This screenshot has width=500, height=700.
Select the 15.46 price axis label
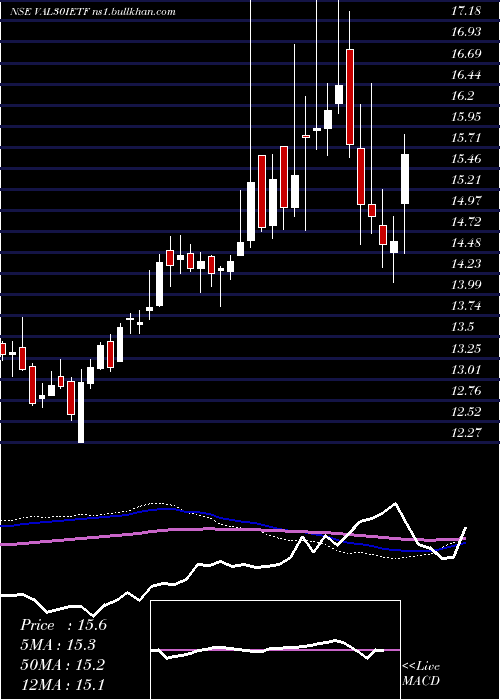466,158
